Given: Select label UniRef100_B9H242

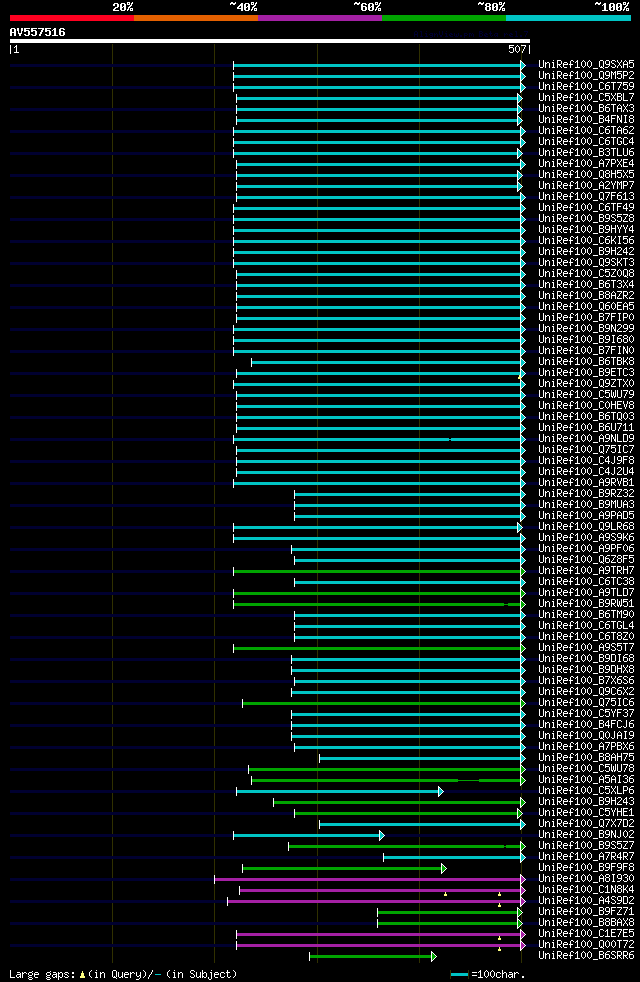Looking at the screenshot, I should 586,252.
